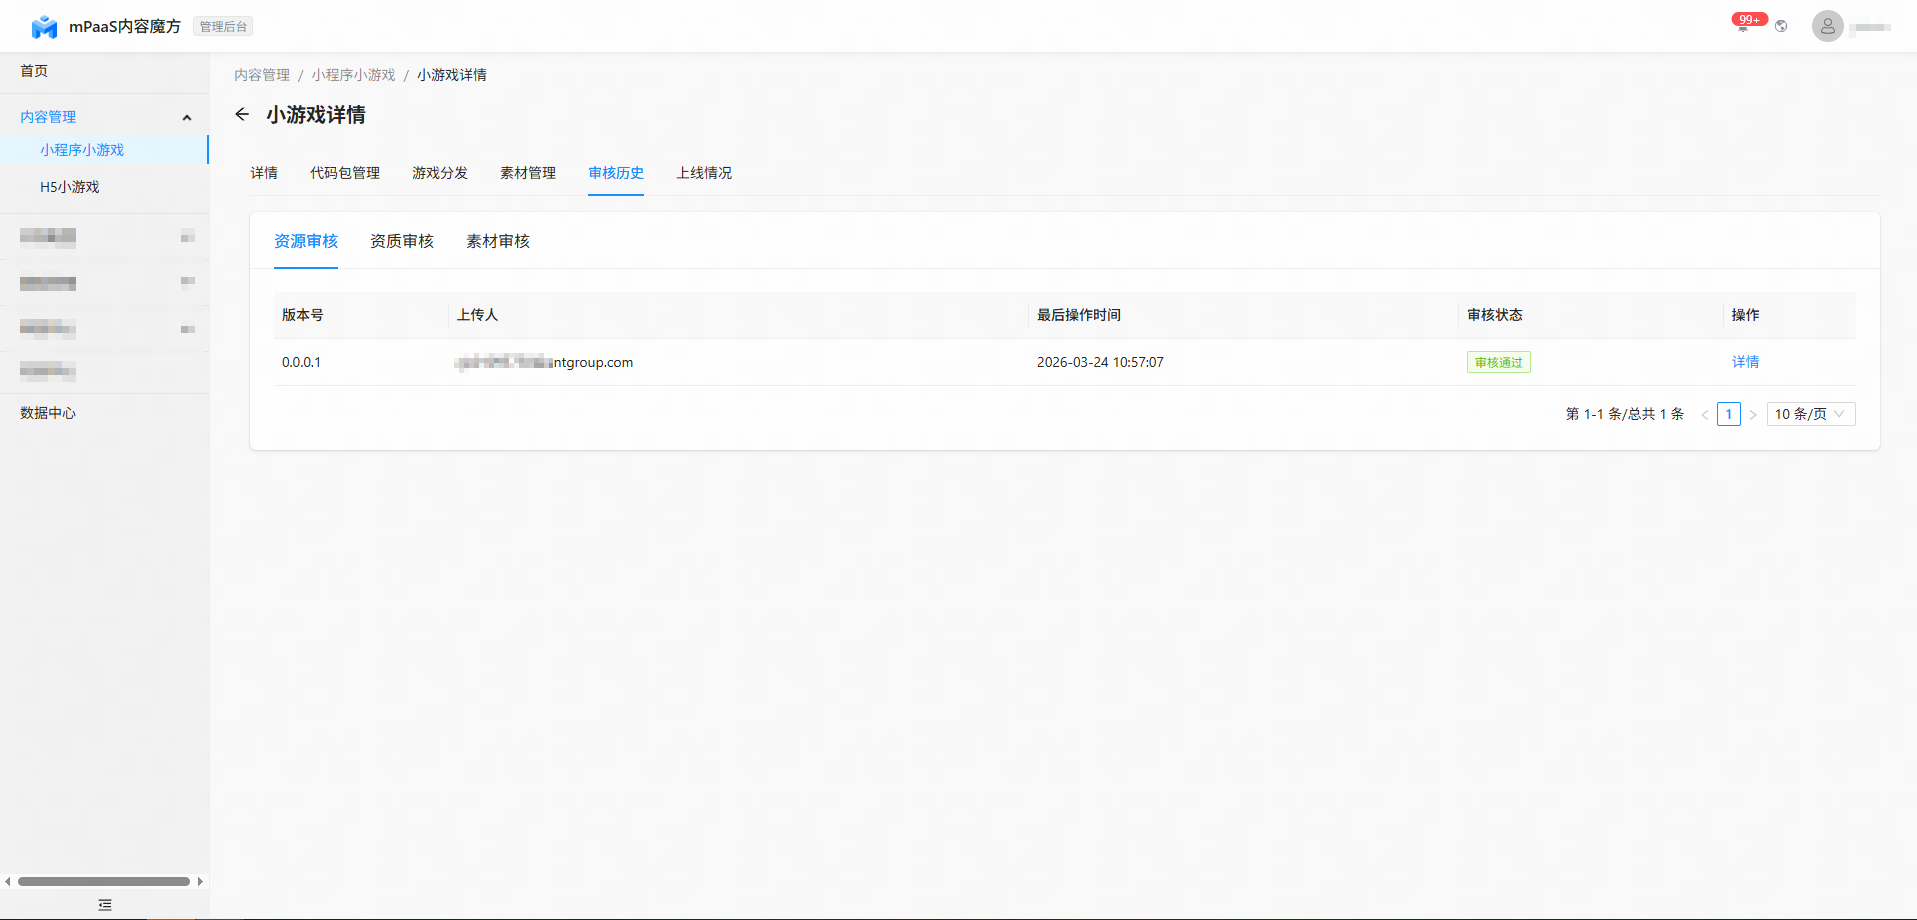Click the mPaaS logo icon
The width and height of the screenshot is (1917, 920).
click(x=45, y=27)
